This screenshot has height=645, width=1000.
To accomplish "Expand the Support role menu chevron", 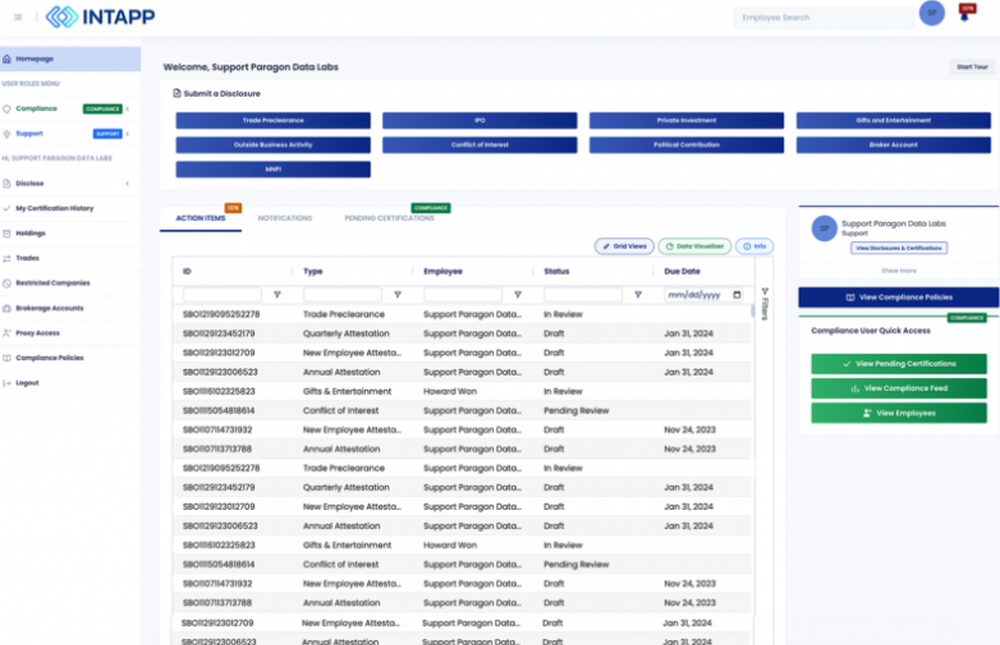I will tap(128, 134).
